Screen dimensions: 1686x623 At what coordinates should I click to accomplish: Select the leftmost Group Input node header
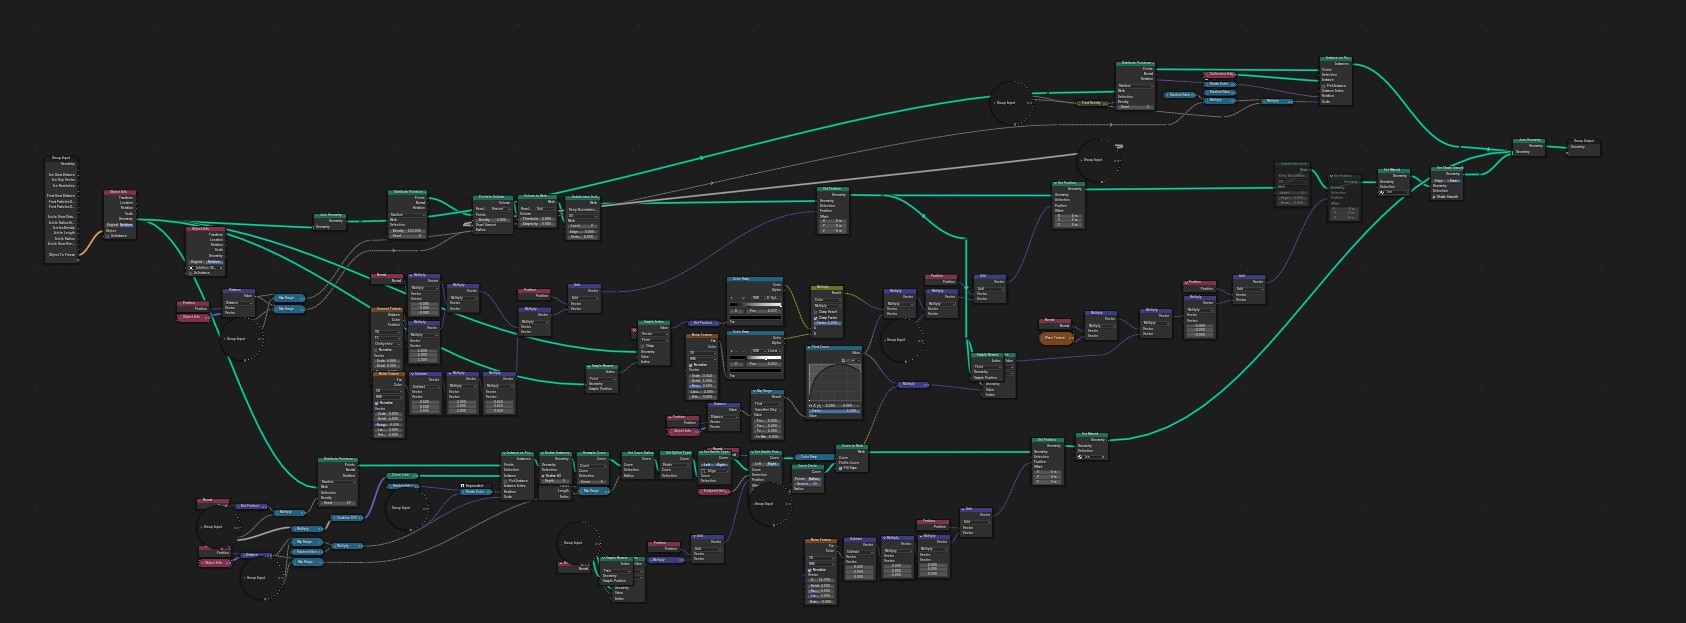(60, 158)
